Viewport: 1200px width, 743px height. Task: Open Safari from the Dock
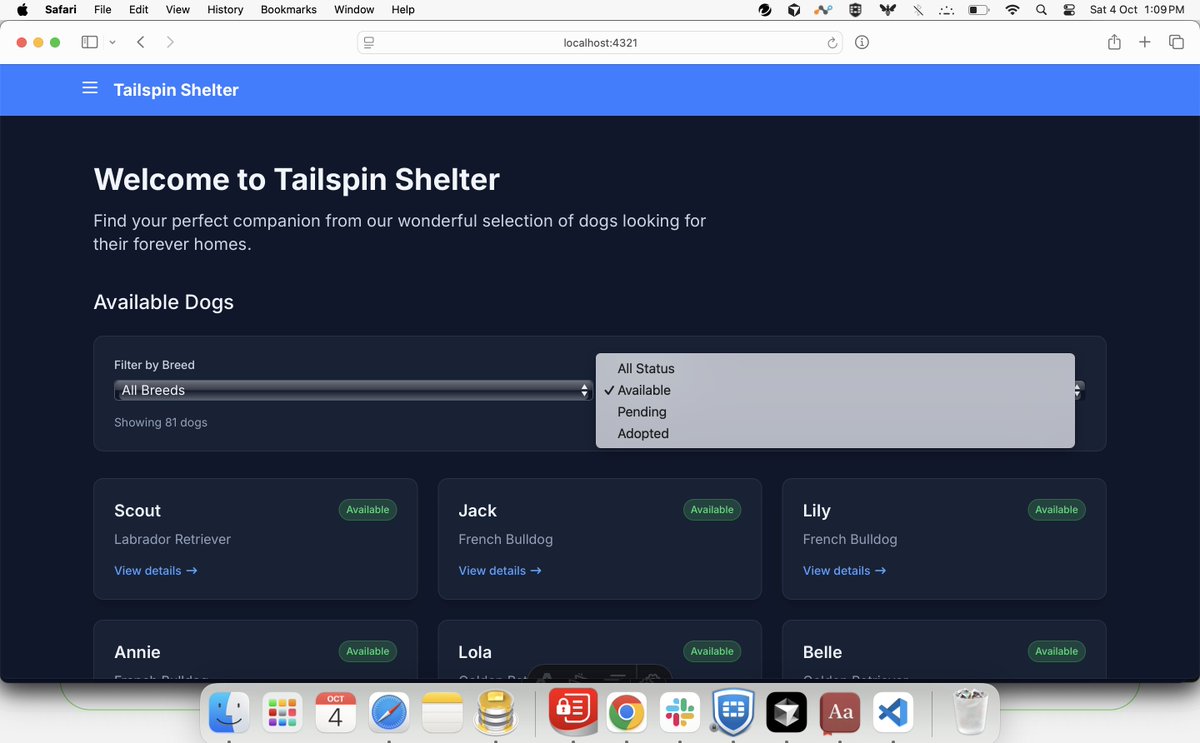(389, 713)
